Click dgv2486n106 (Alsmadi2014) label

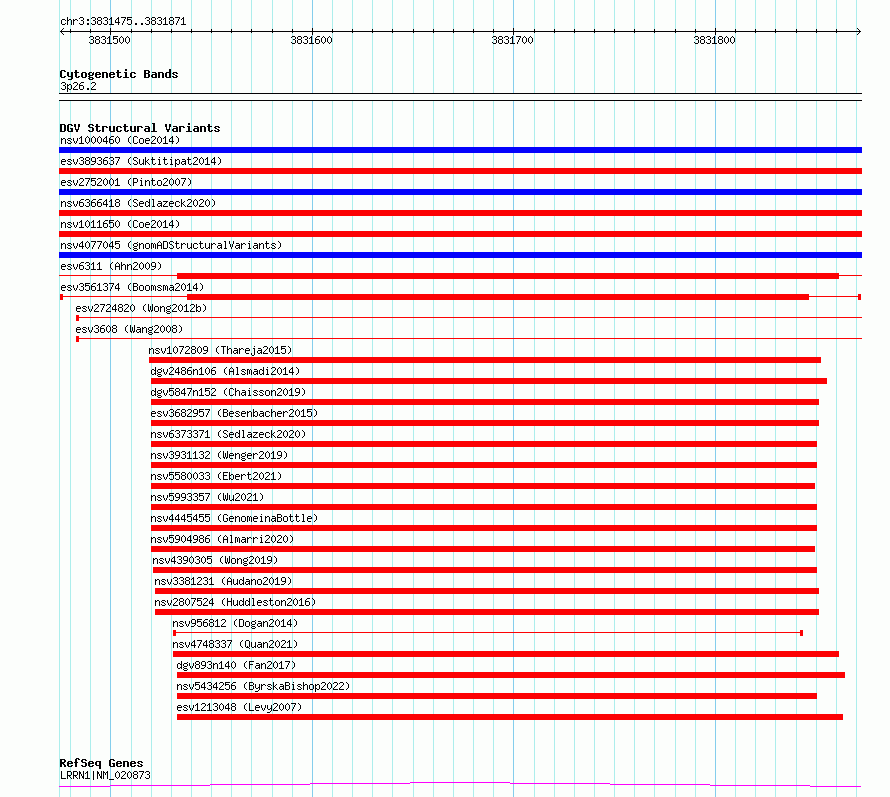click(x=225, y=371)
